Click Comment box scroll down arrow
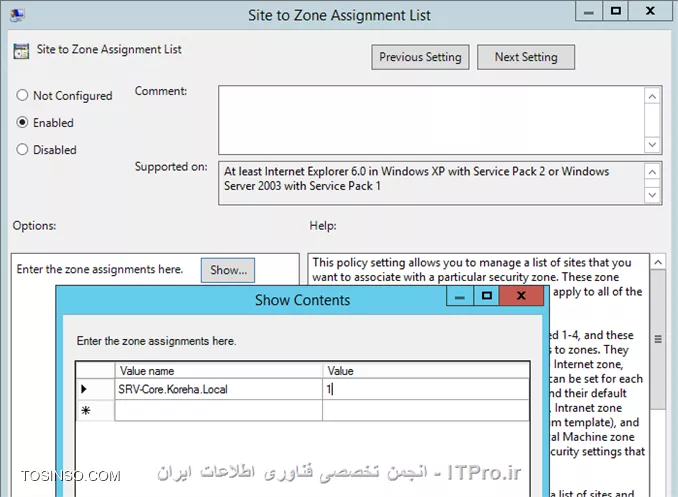The image size is (678, 497). click(x=652, y=144)
